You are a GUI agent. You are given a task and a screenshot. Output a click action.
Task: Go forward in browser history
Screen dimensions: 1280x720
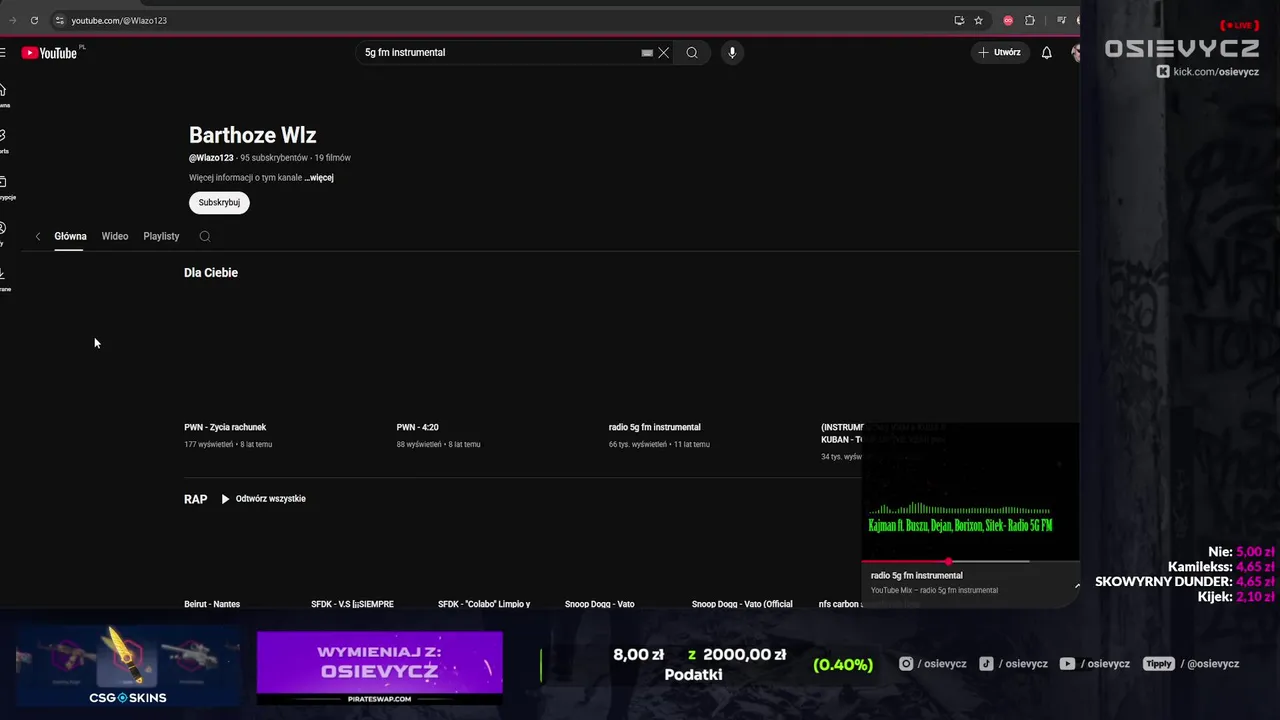click(x=13, y=20)
